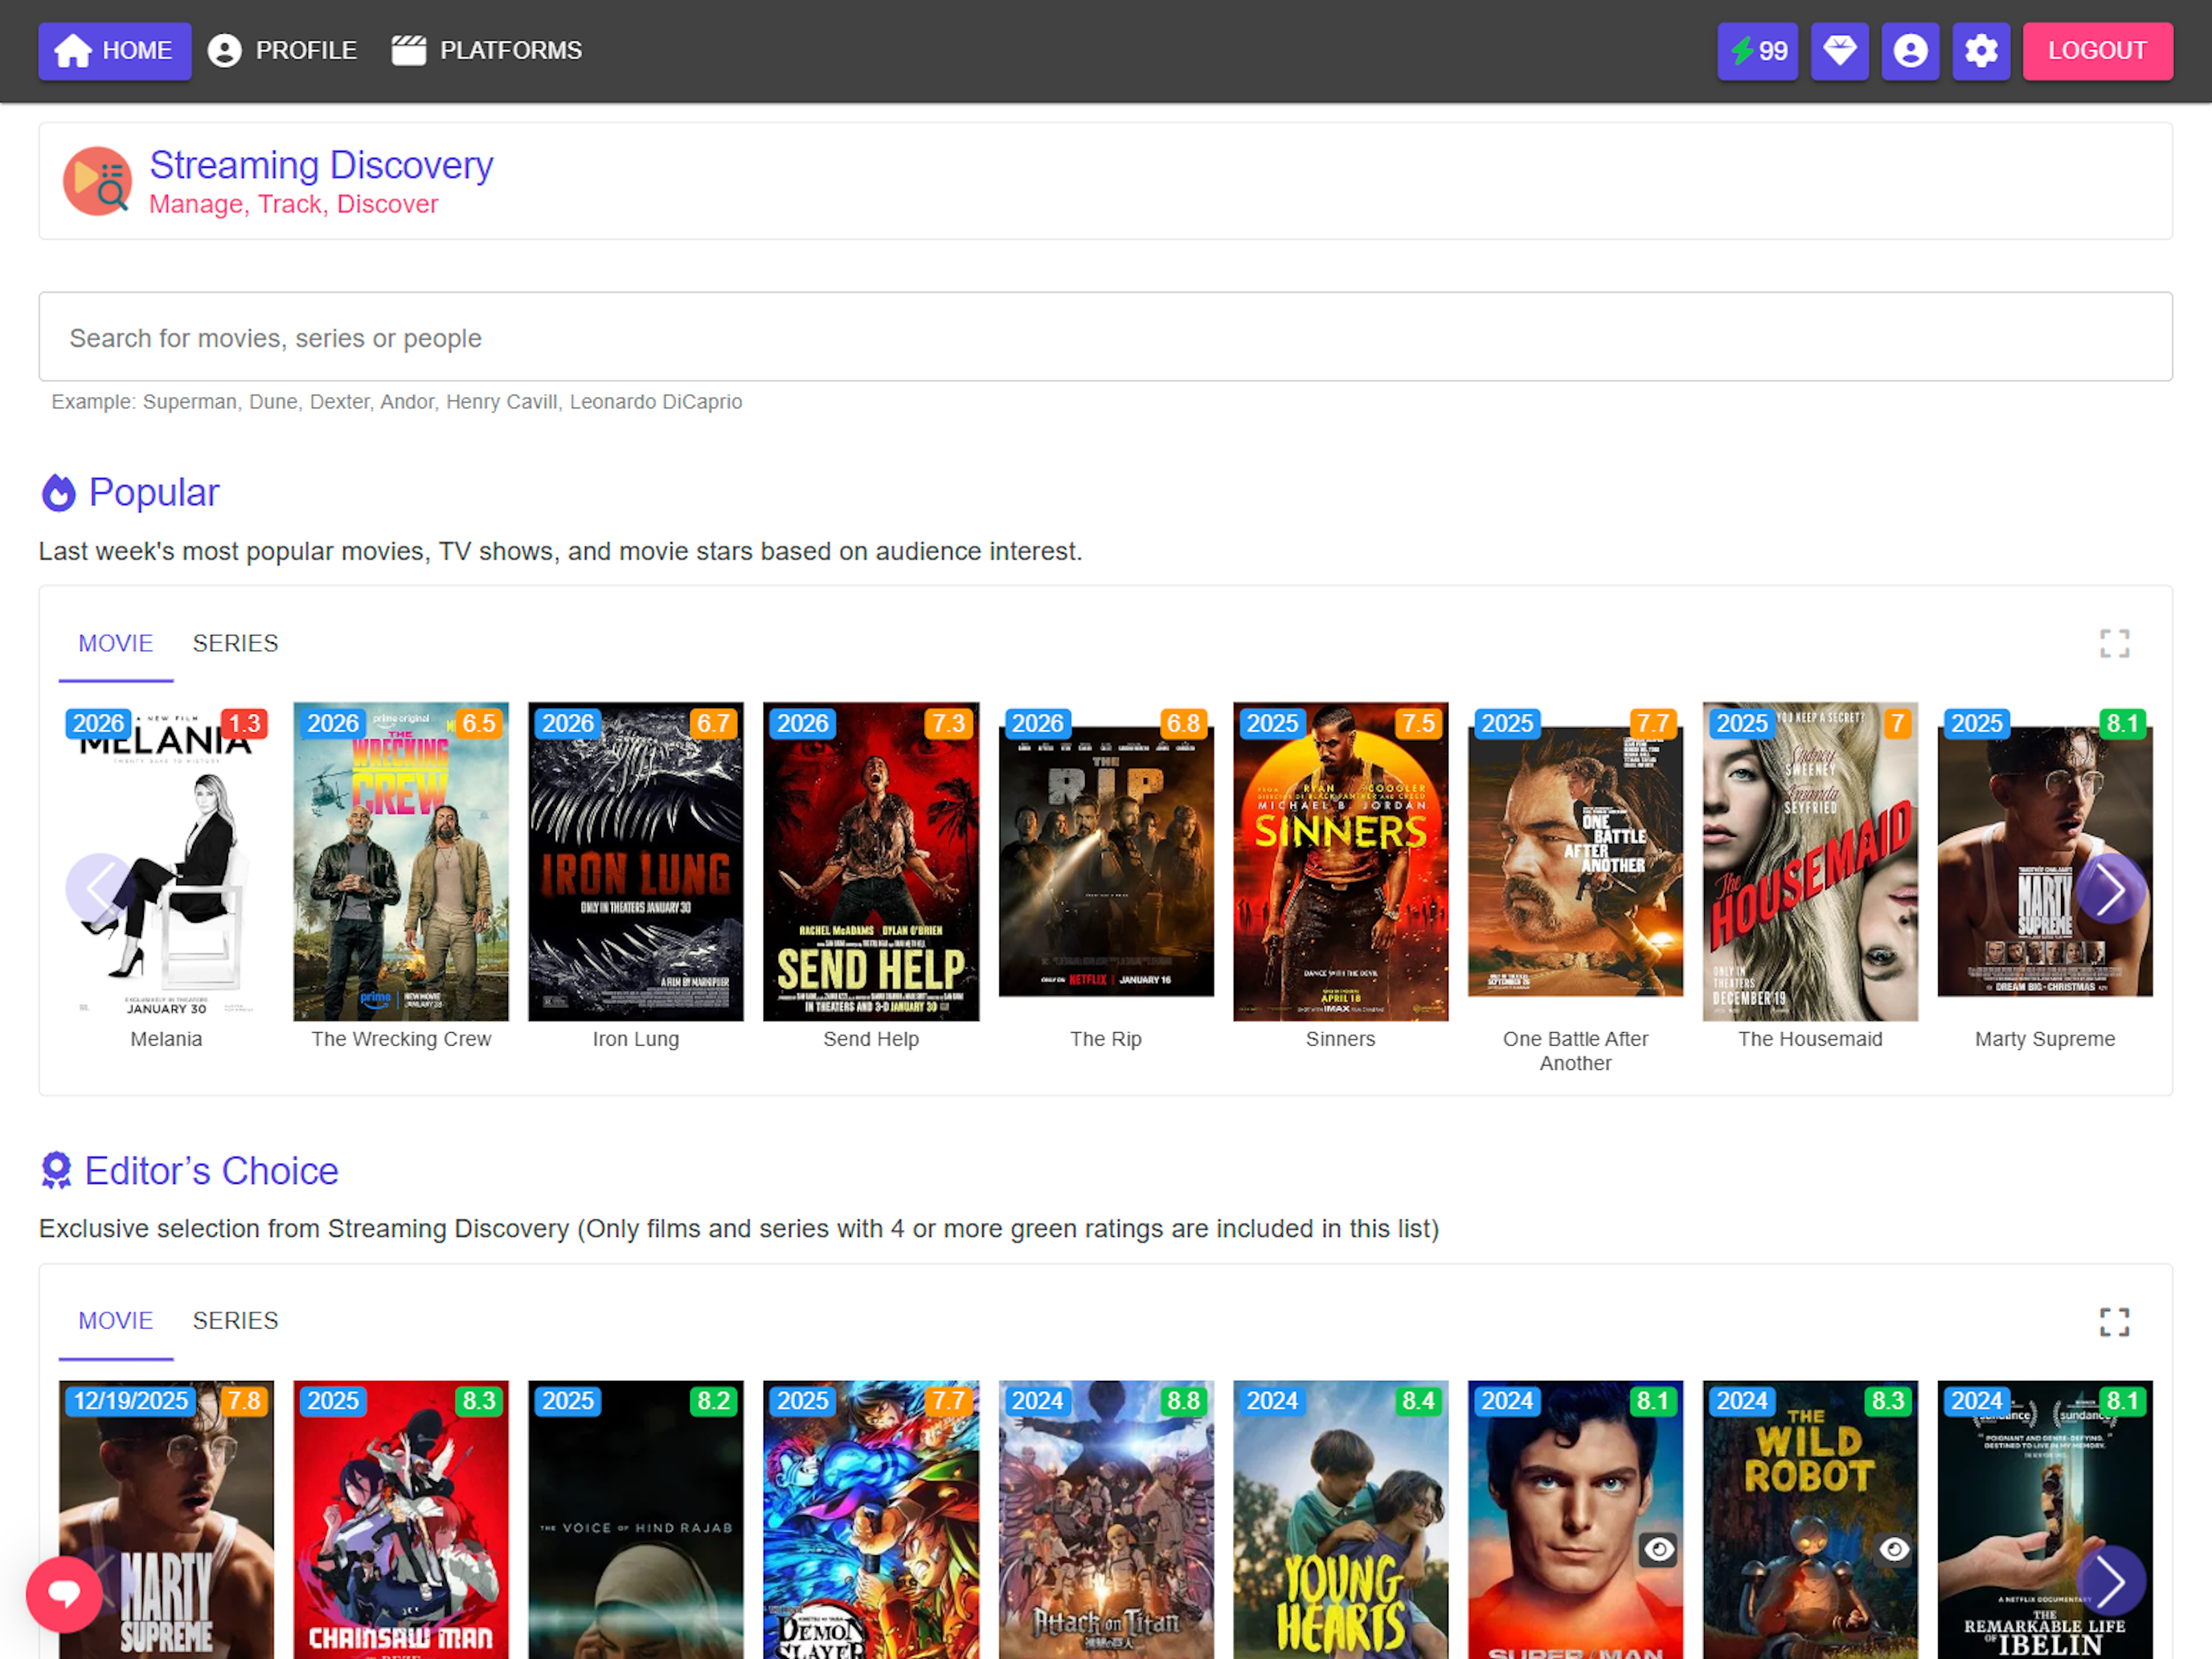2212x1659 pixels.
Task: Open the diamond premium button
Action: (x=1839, y=51)
